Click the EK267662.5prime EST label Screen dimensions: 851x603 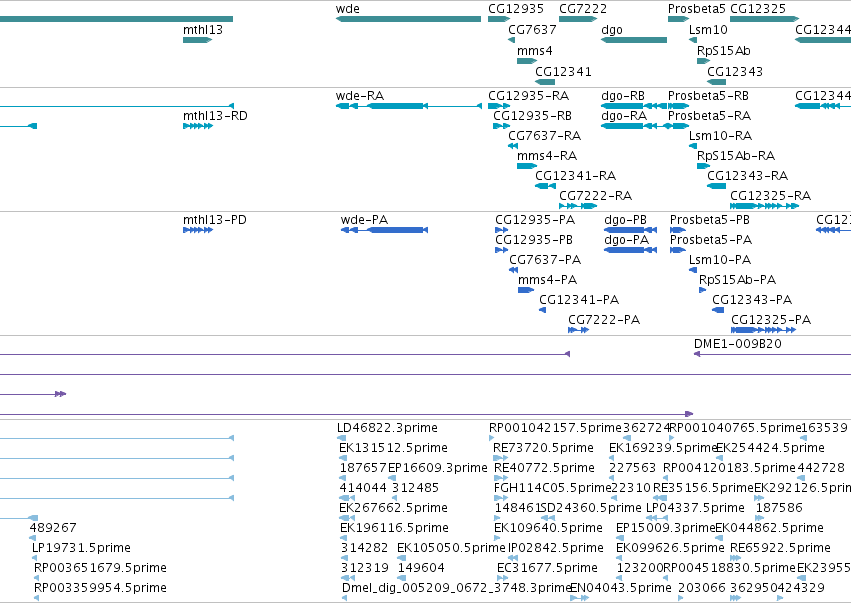pyautogui.click(x=393, y=508)
